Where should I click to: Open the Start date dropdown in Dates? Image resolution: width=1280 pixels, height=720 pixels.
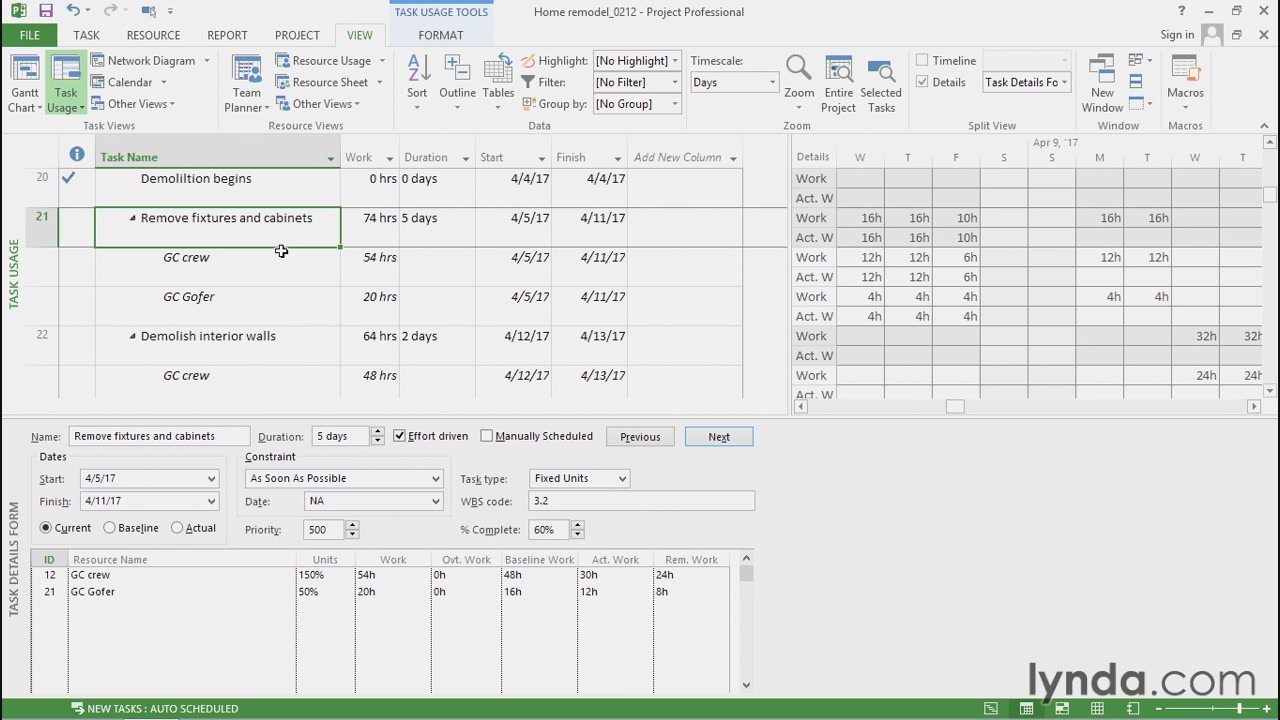click(211, 478)
